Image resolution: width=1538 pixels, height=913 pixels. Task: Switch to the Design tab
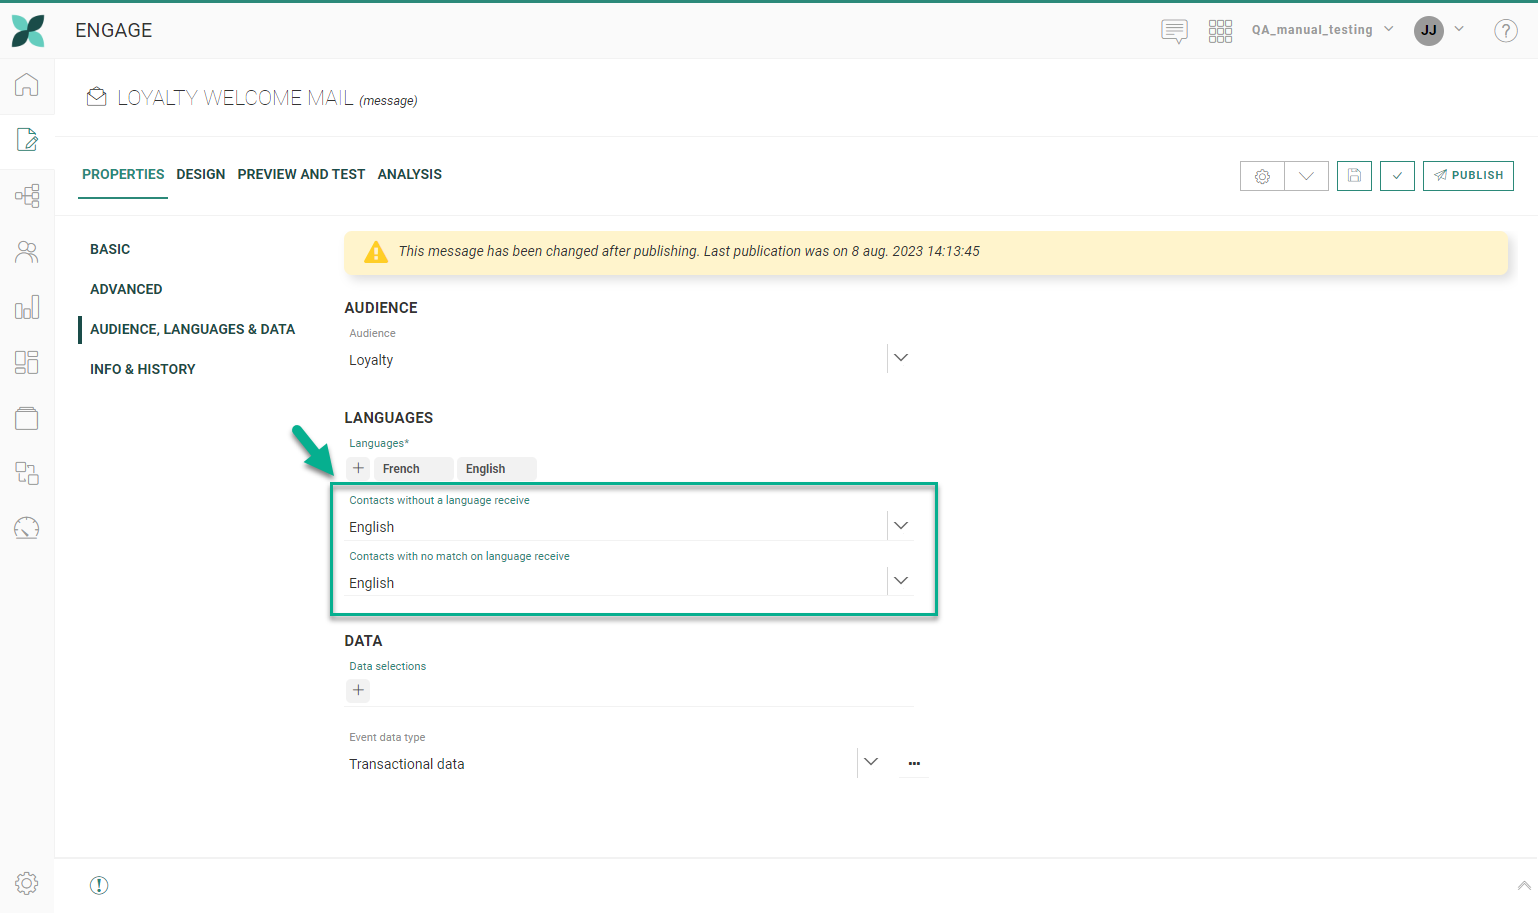coord(201,174)
